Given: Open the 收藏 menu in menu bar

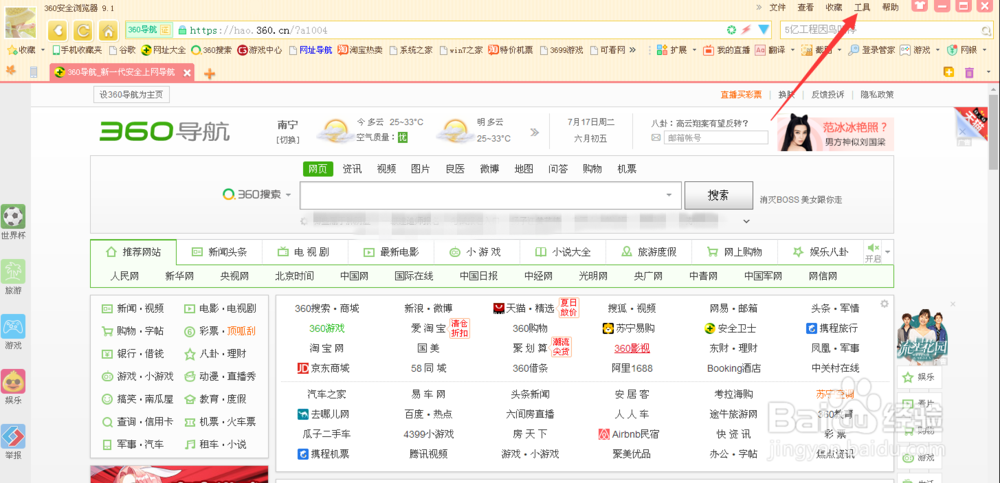Looking at the screenshot, I should pyautogui.click(x=834, y=7).
